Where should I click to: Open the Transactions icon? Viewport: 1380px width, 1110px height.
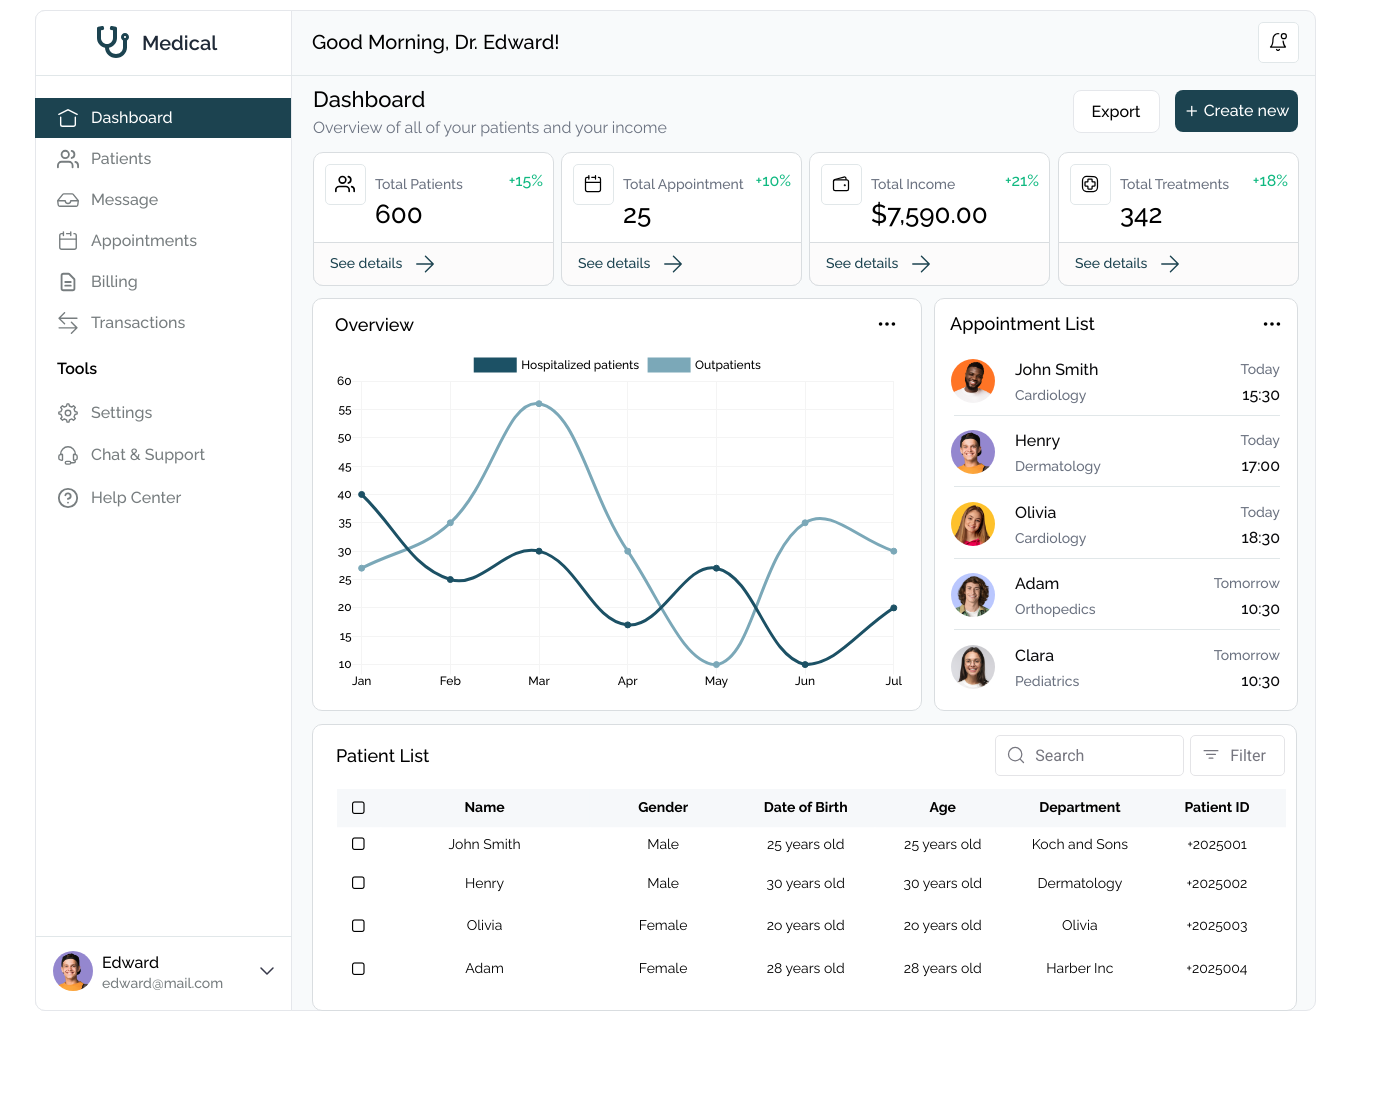pyautogui.click(x=68, y=322)
